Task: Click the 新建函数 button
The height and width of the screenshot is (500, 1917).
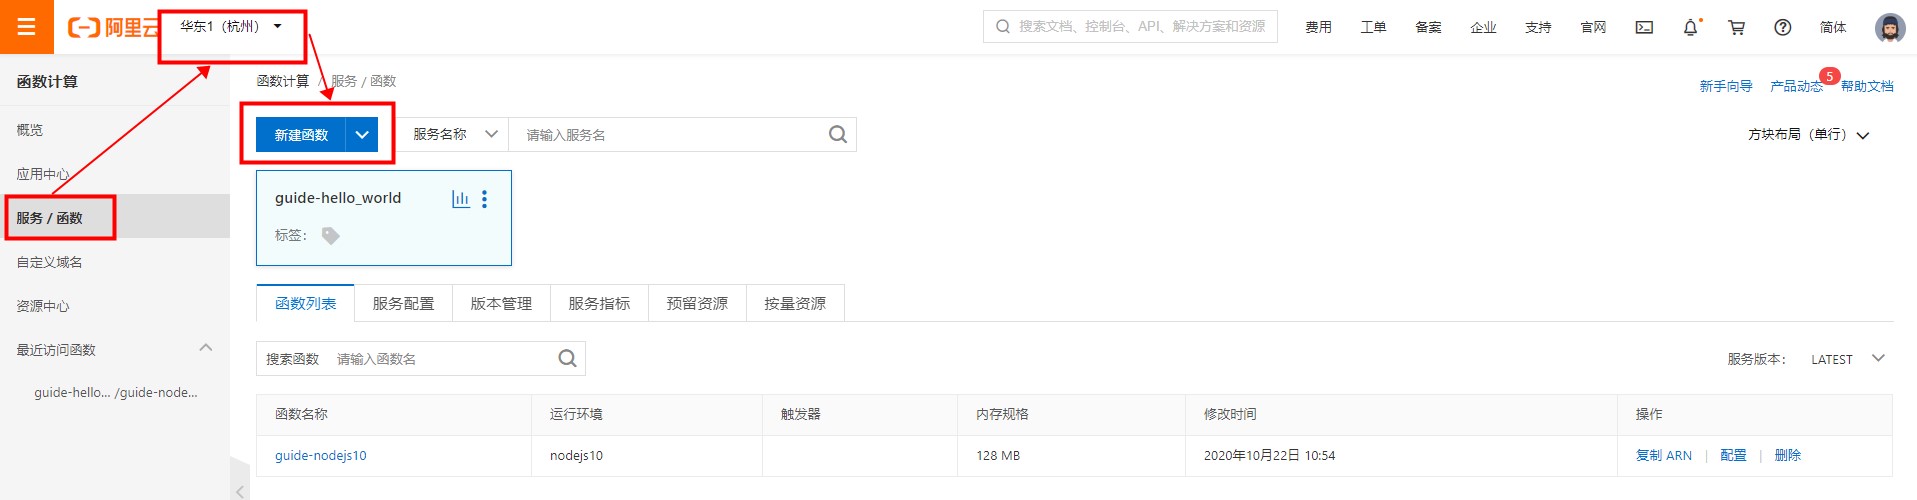Action: point(301,134)
